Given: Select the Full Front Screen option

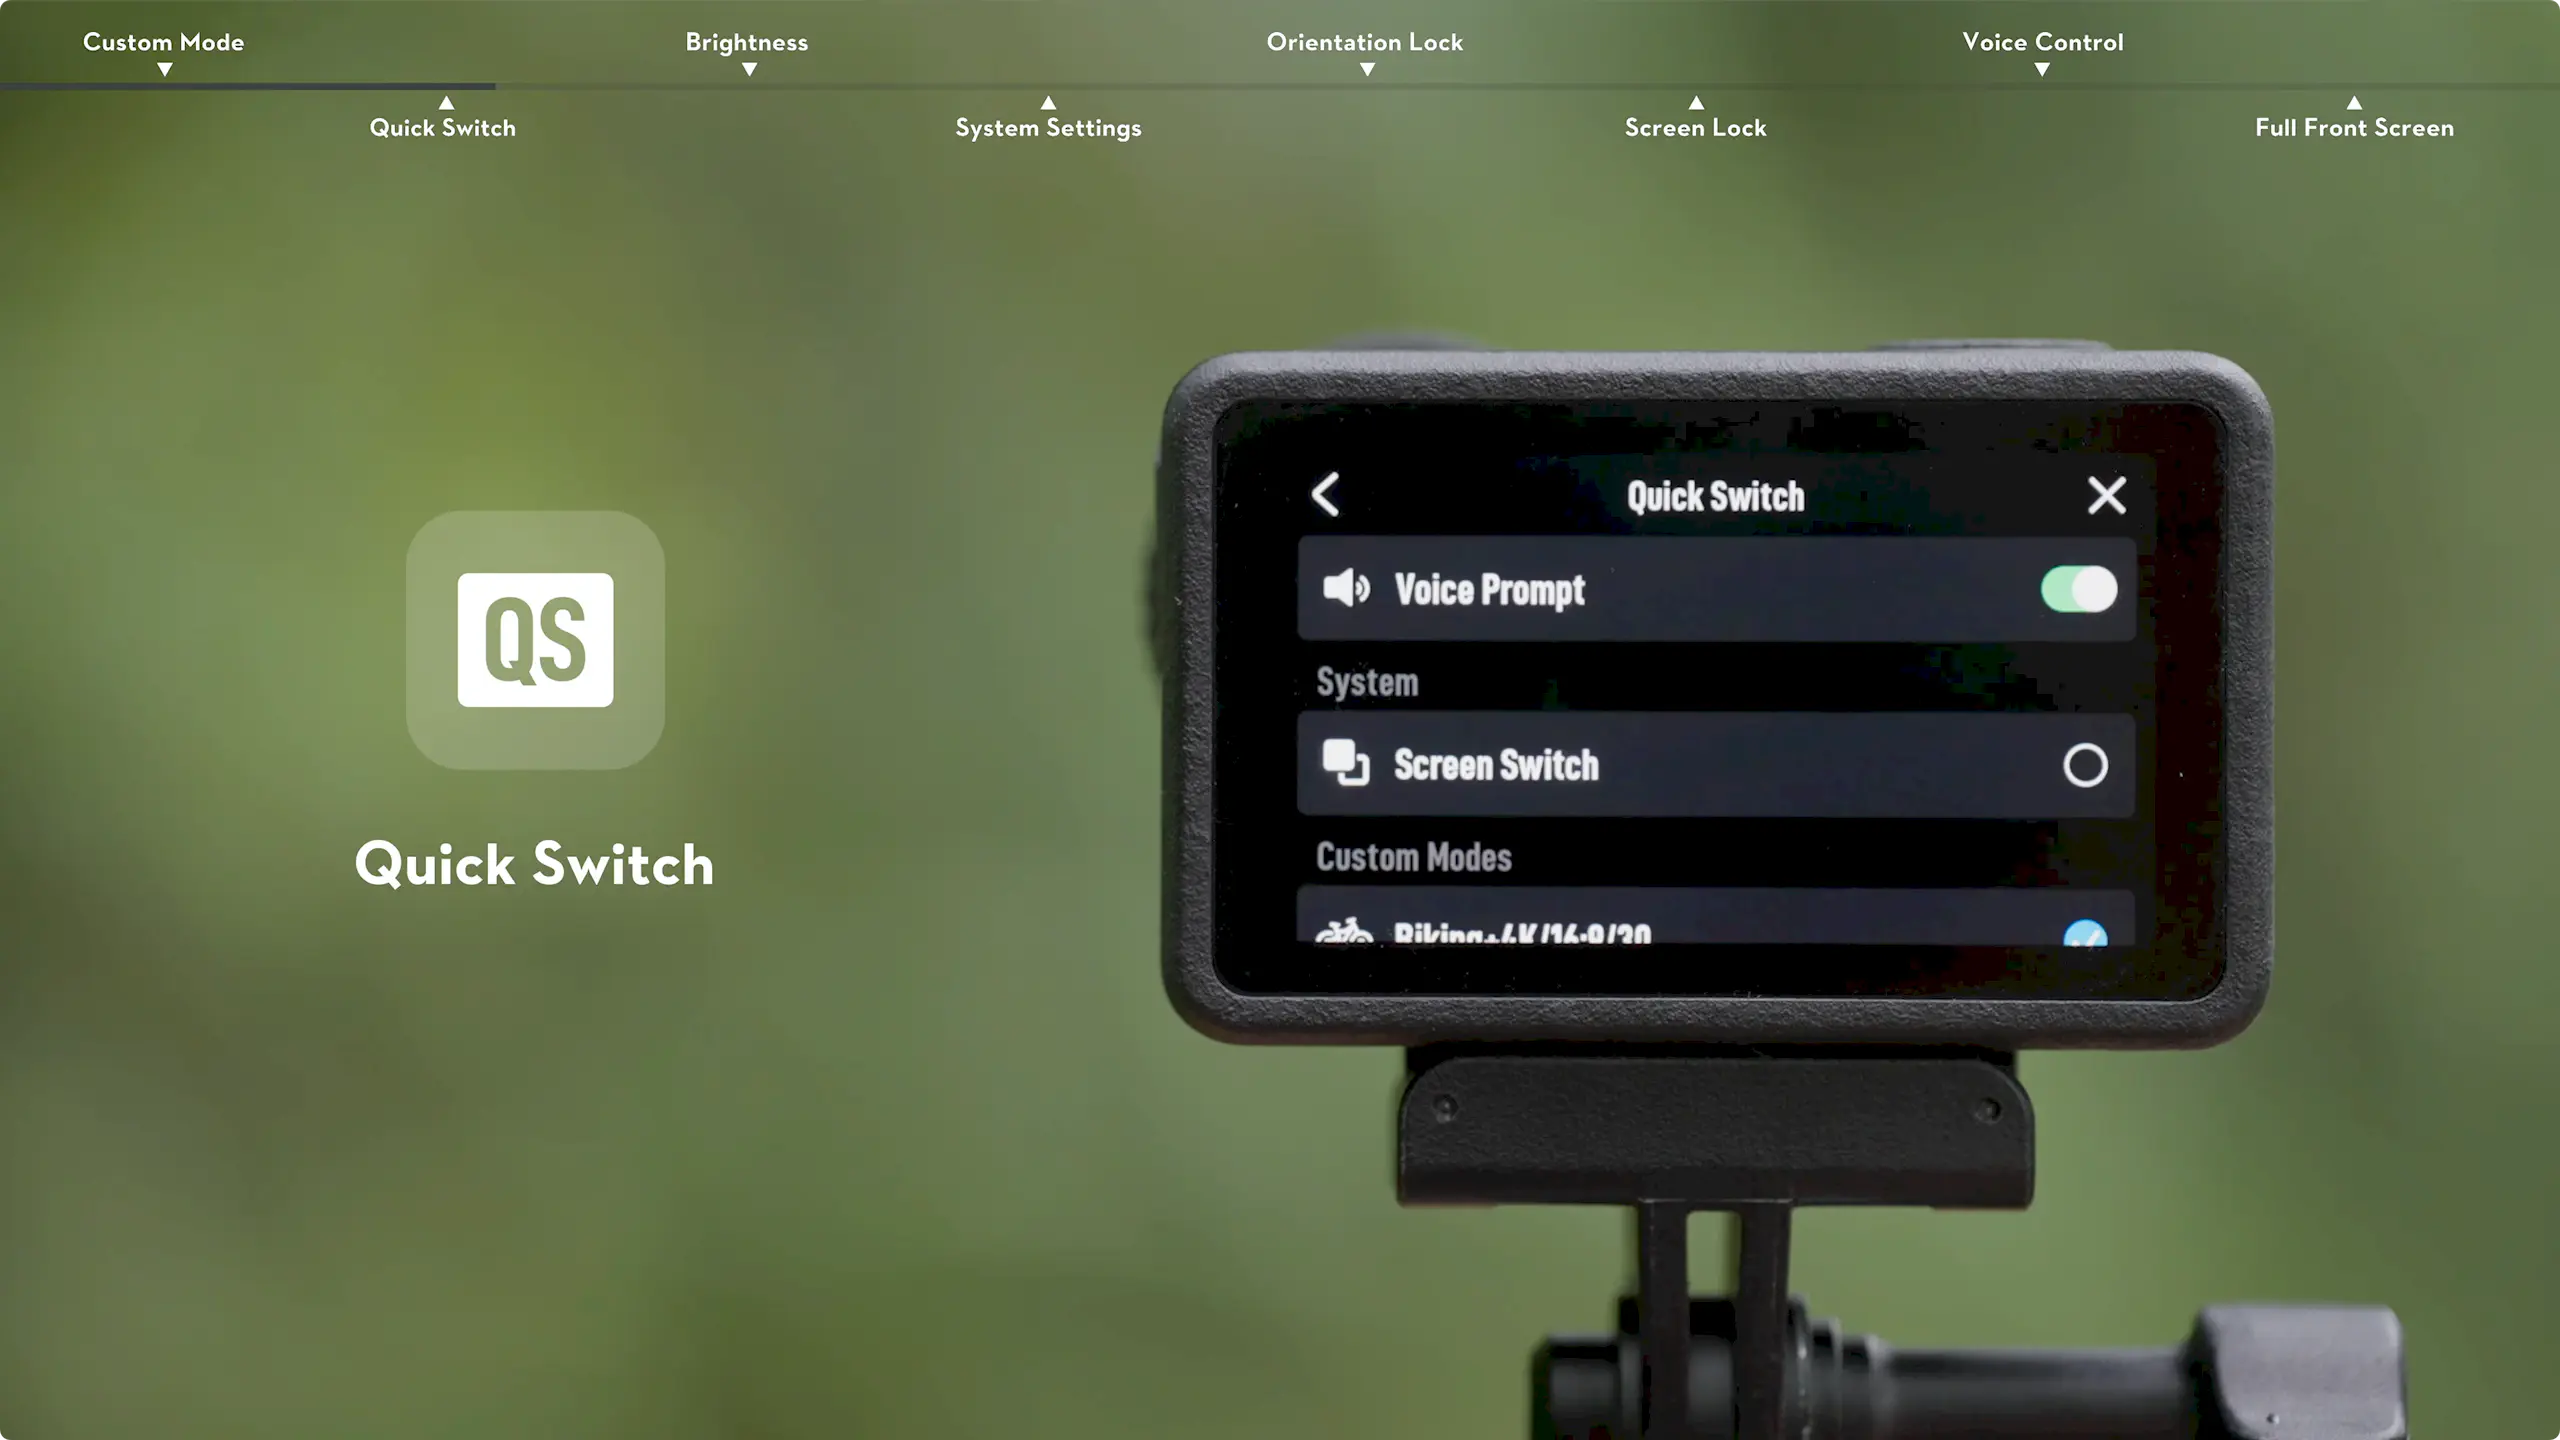Looking at the screenshot, I should click(2354, 127).
